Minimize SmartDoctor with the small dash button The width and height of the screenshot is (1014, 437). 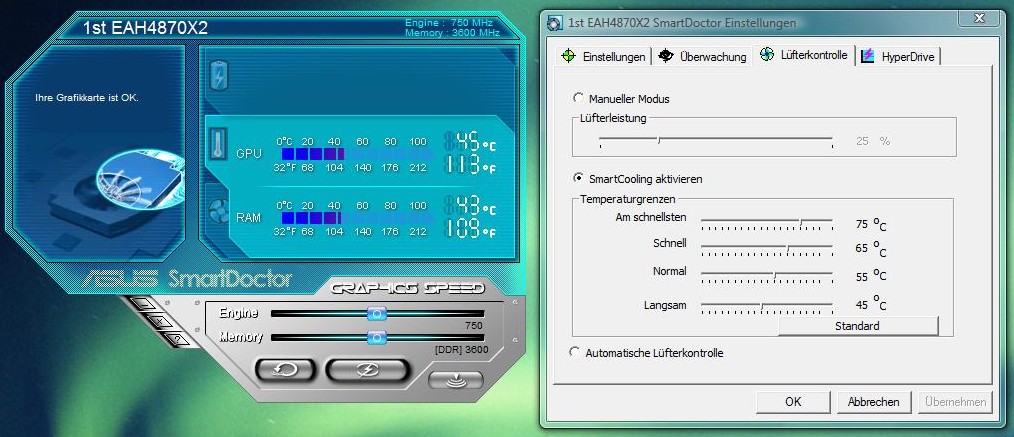click(x=144, y=303)
